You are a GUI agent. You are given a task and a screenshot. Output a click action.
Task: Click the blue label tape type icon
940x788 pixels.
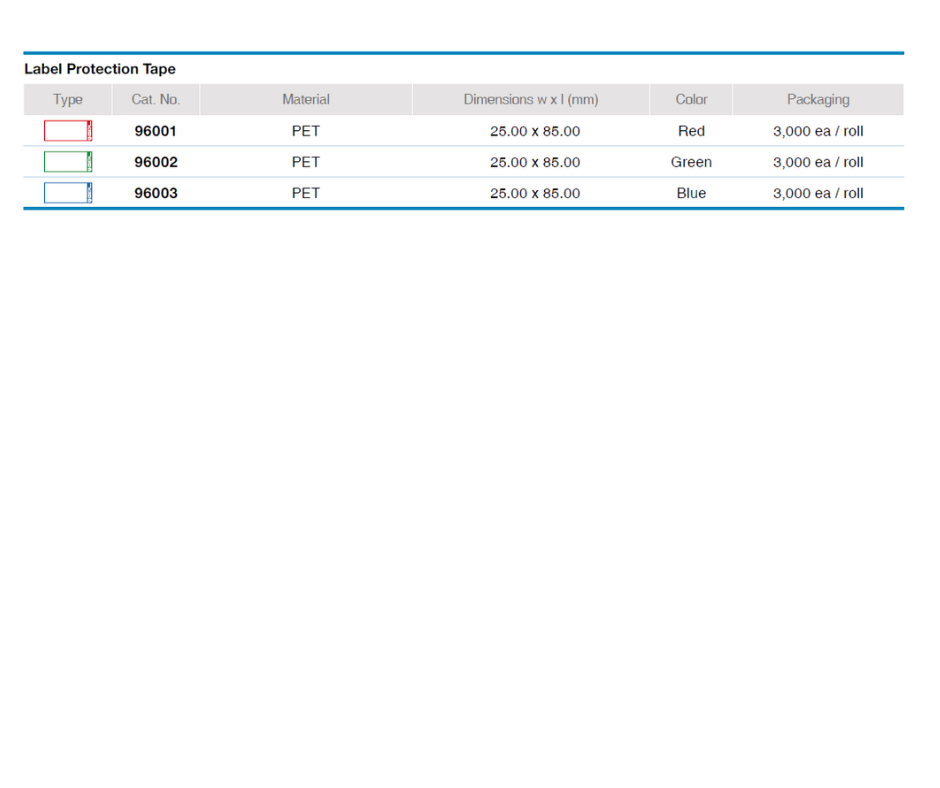click(x=68, y=193)
